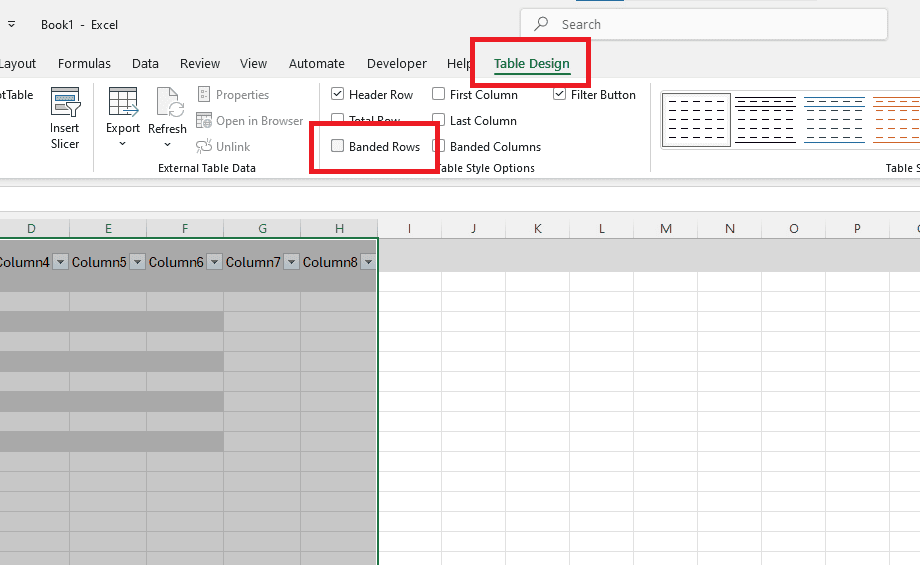Open the Export table icon
The height and width of the screenshot is (565, 920).
(x=123, y=102)
